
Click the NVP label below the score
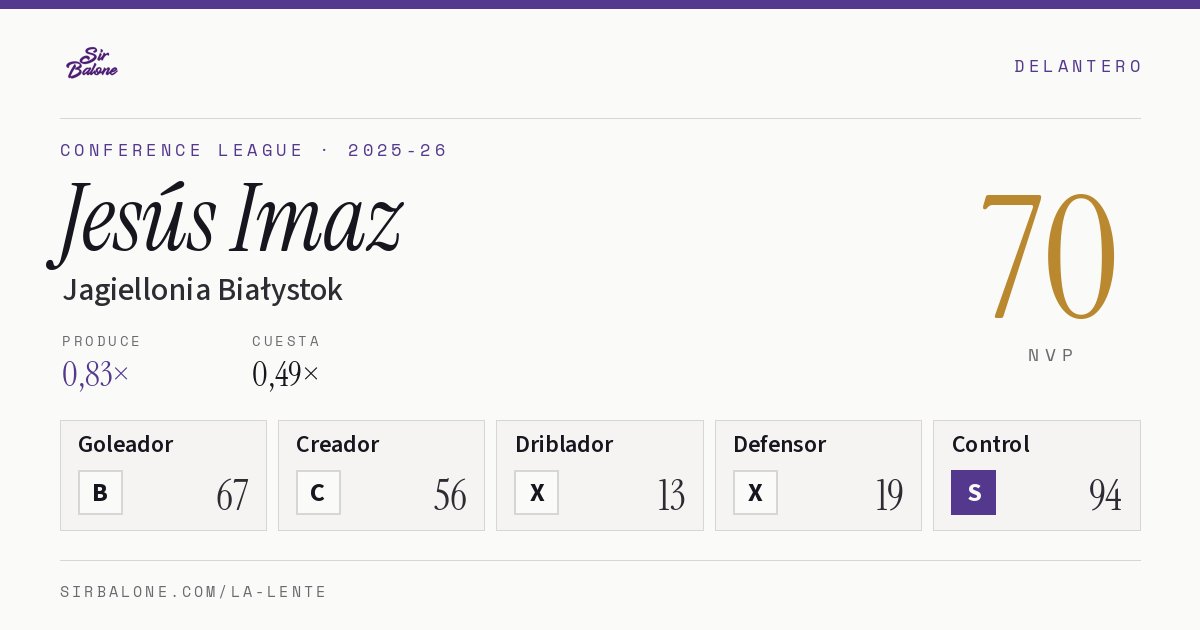1051,355
